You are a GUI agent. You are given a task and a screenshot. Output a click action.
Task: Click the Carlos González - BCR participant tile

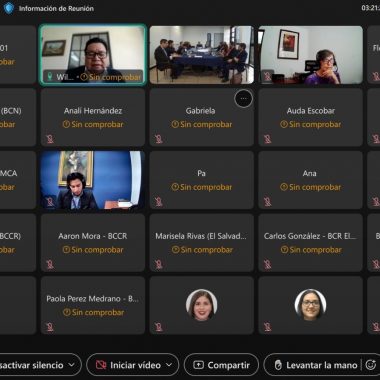coord(310,242)
